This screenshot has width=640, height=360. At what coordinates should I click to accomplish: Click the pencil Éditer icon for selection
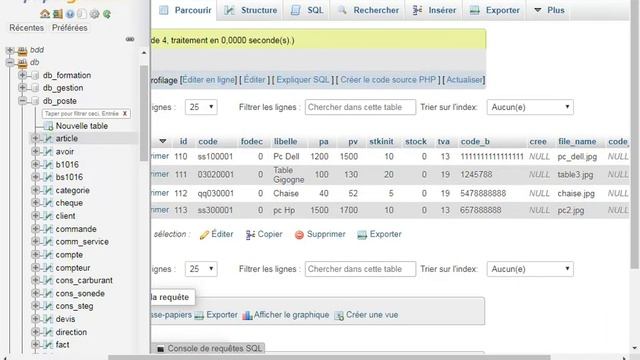click(x=204, y=235)
